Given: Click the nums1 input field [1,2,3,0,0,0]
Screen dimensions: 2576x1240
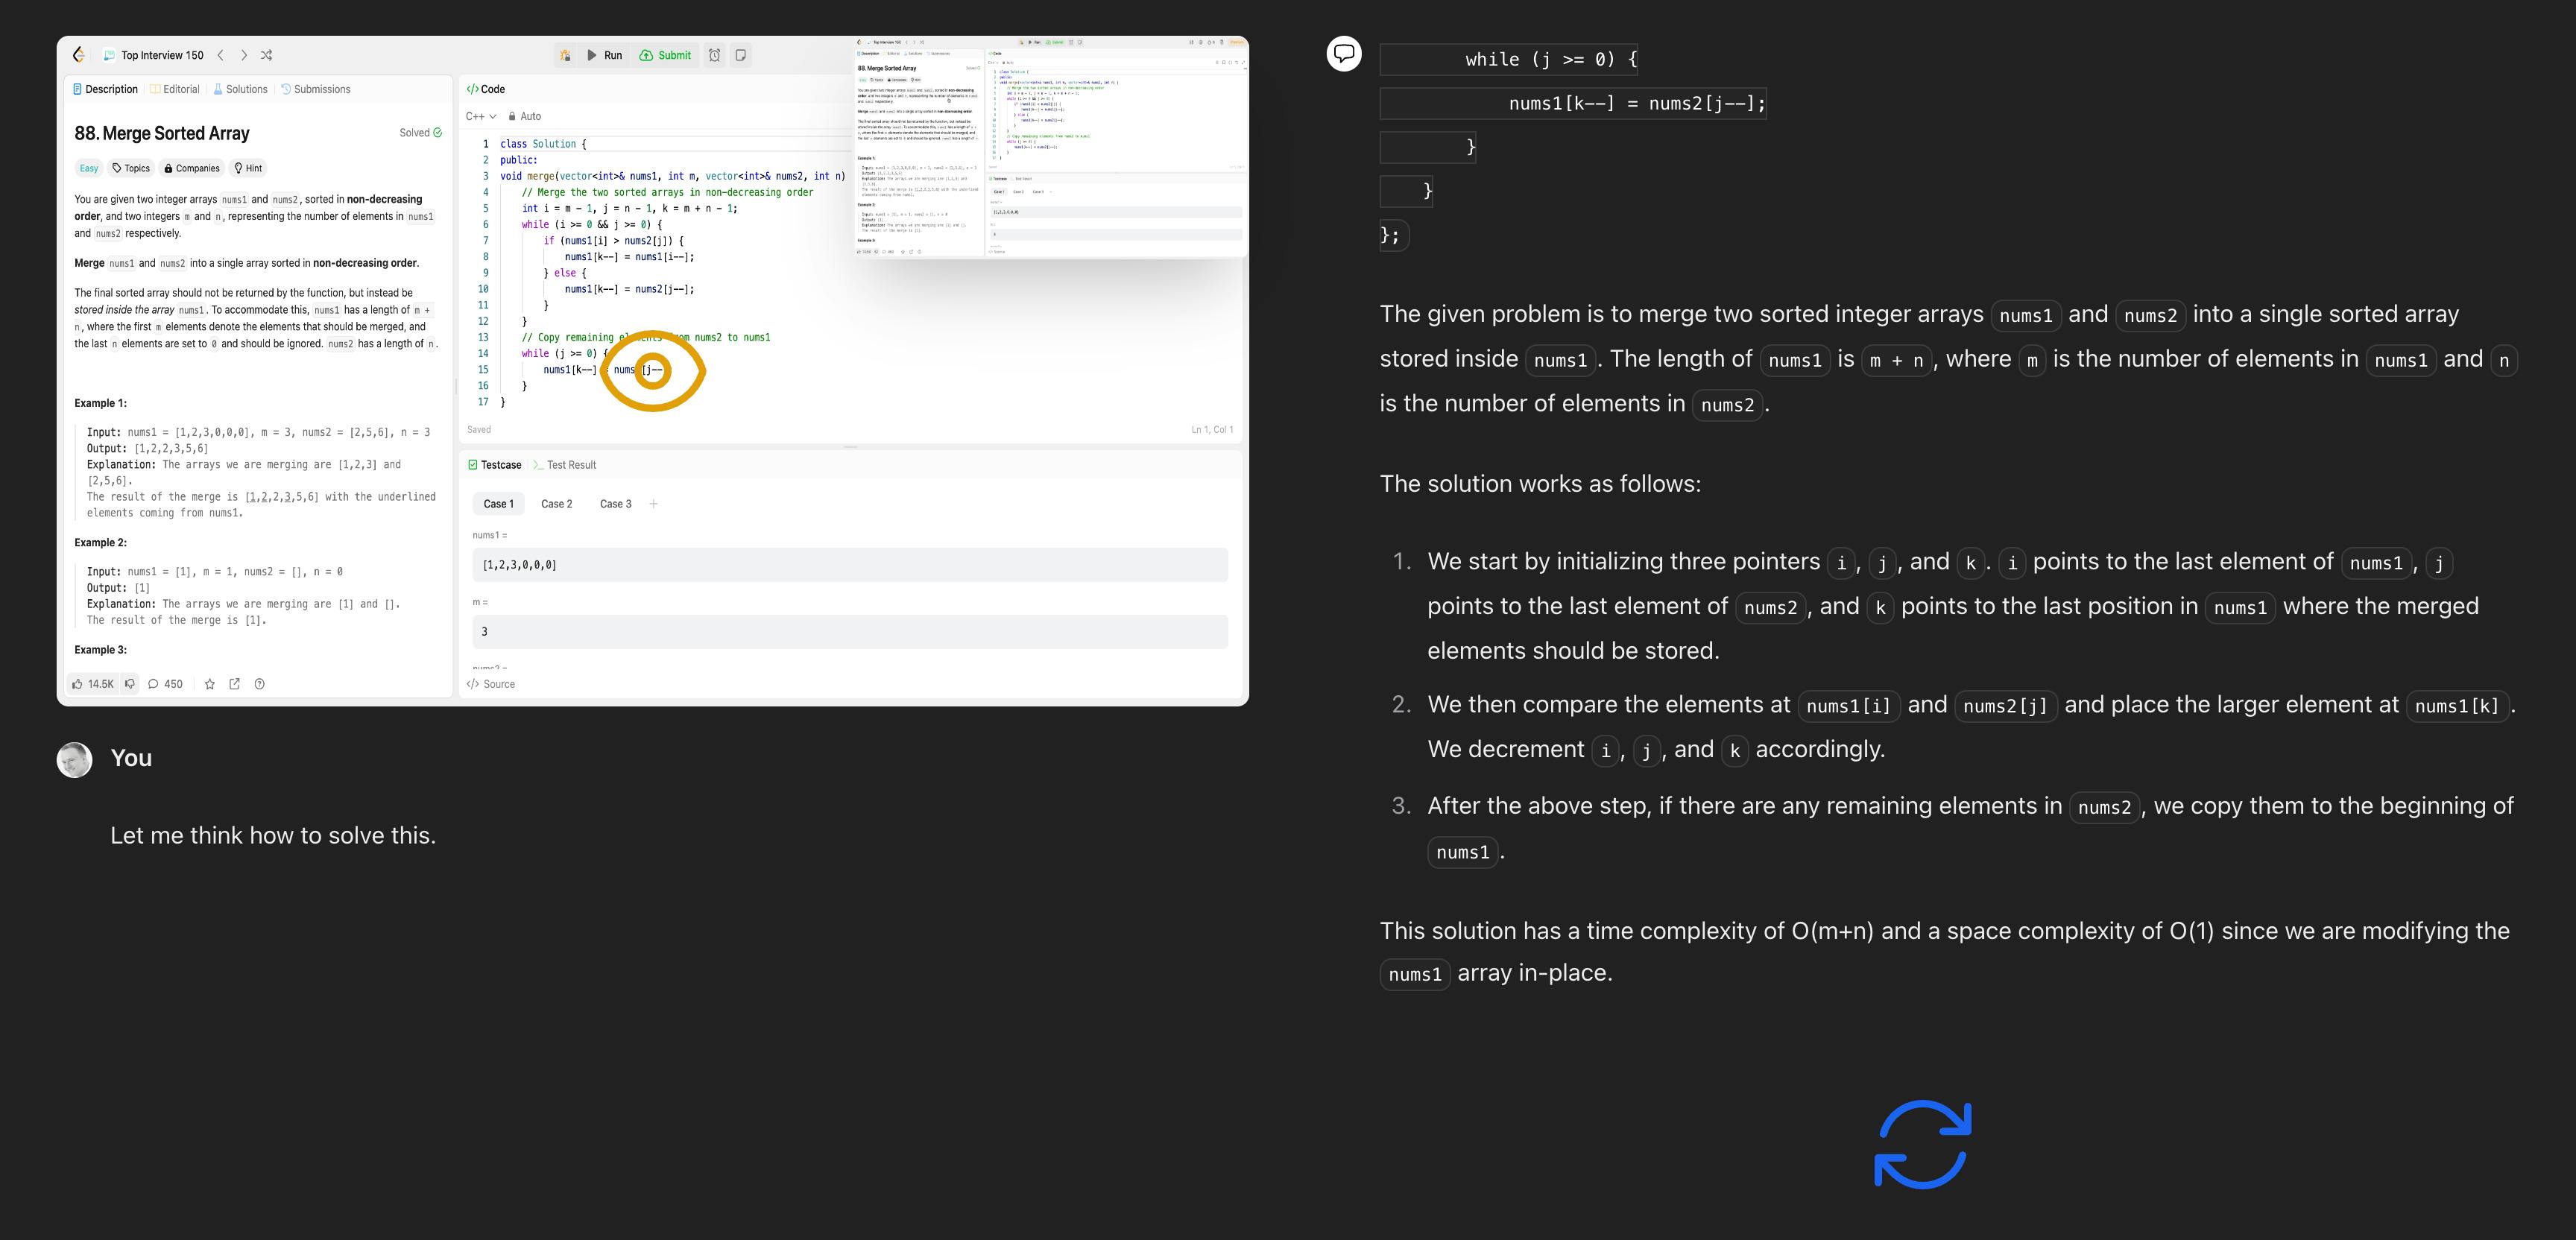Looking at the screenshot, I should (850, 565).
